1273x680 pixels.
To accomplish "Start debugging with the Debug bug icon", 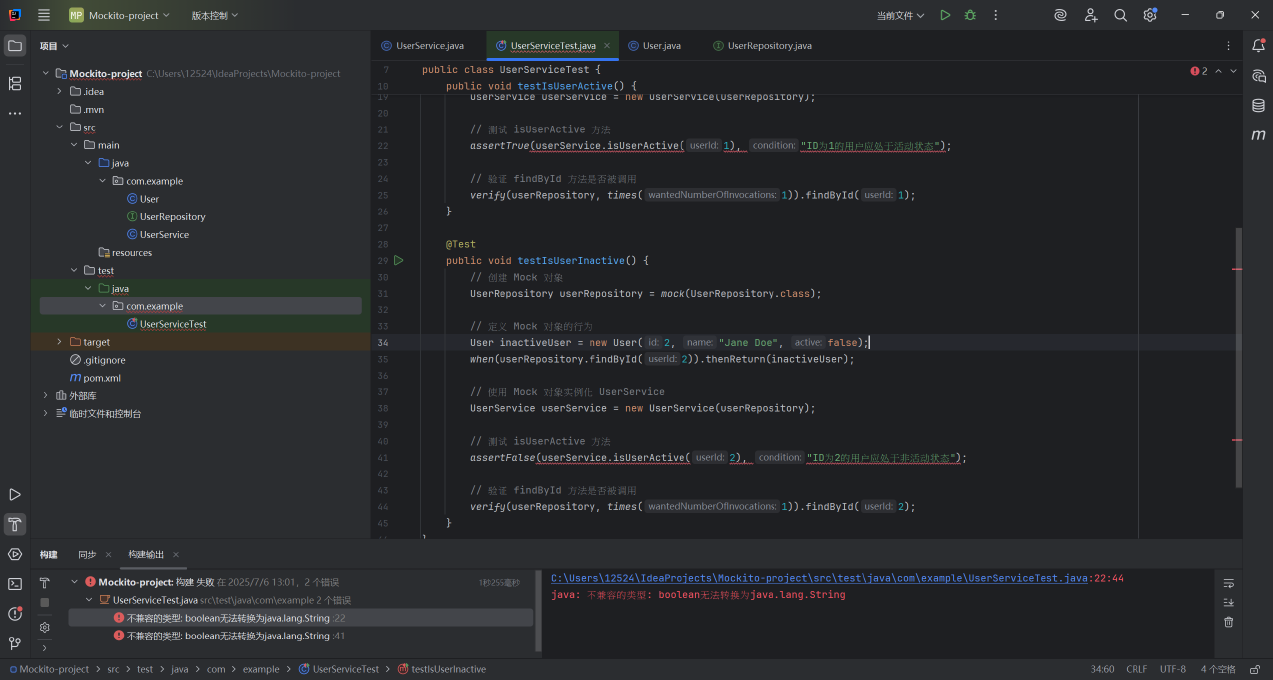I will [969, 15].
